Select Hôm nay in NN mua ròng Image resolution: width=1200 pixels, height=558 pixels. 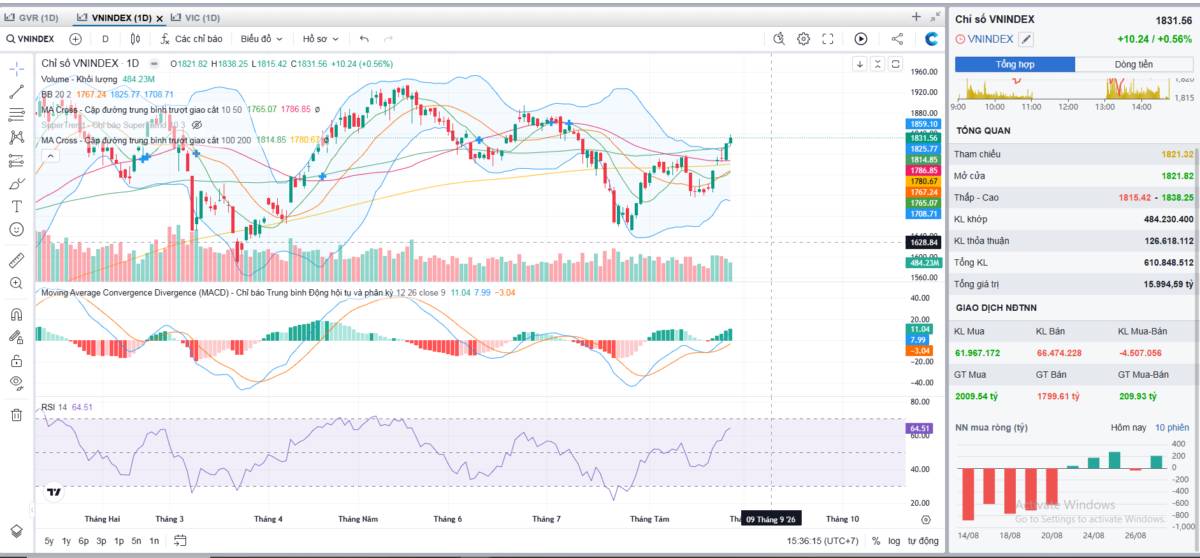[x=1129, y=428]
